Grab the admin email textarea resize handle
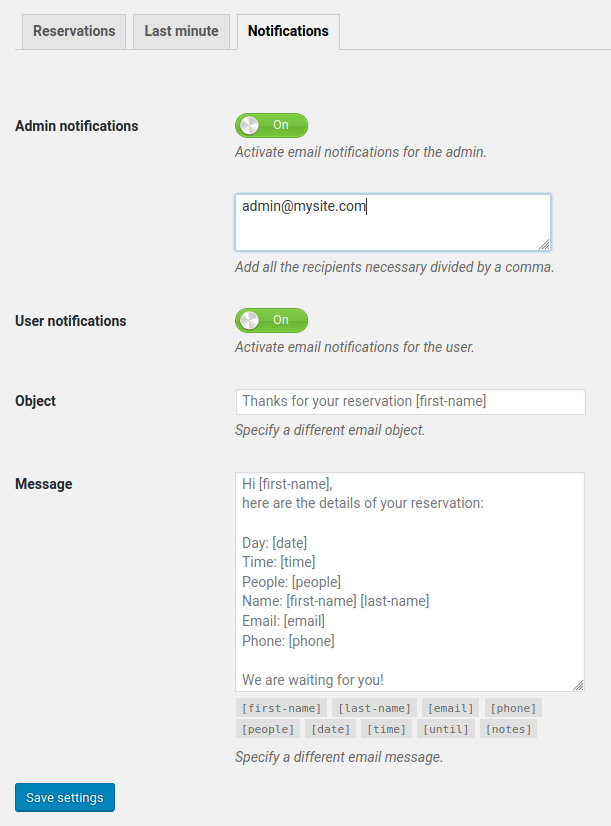 544,244
